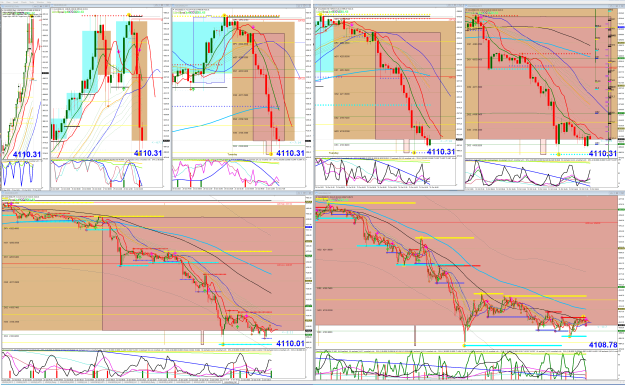Open the File menu

click(2, 2)
